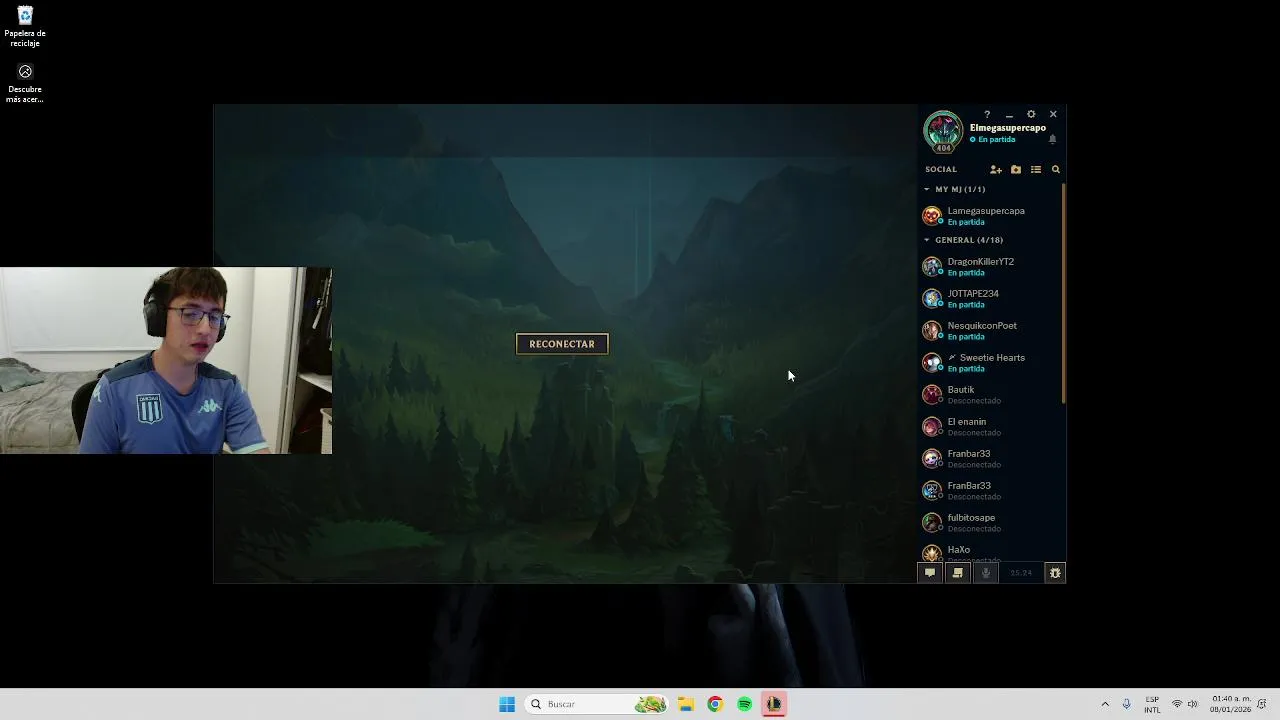Open File Explorer from the taskbar
This screenshot has width=1280, height=720.
coord(686,704)
